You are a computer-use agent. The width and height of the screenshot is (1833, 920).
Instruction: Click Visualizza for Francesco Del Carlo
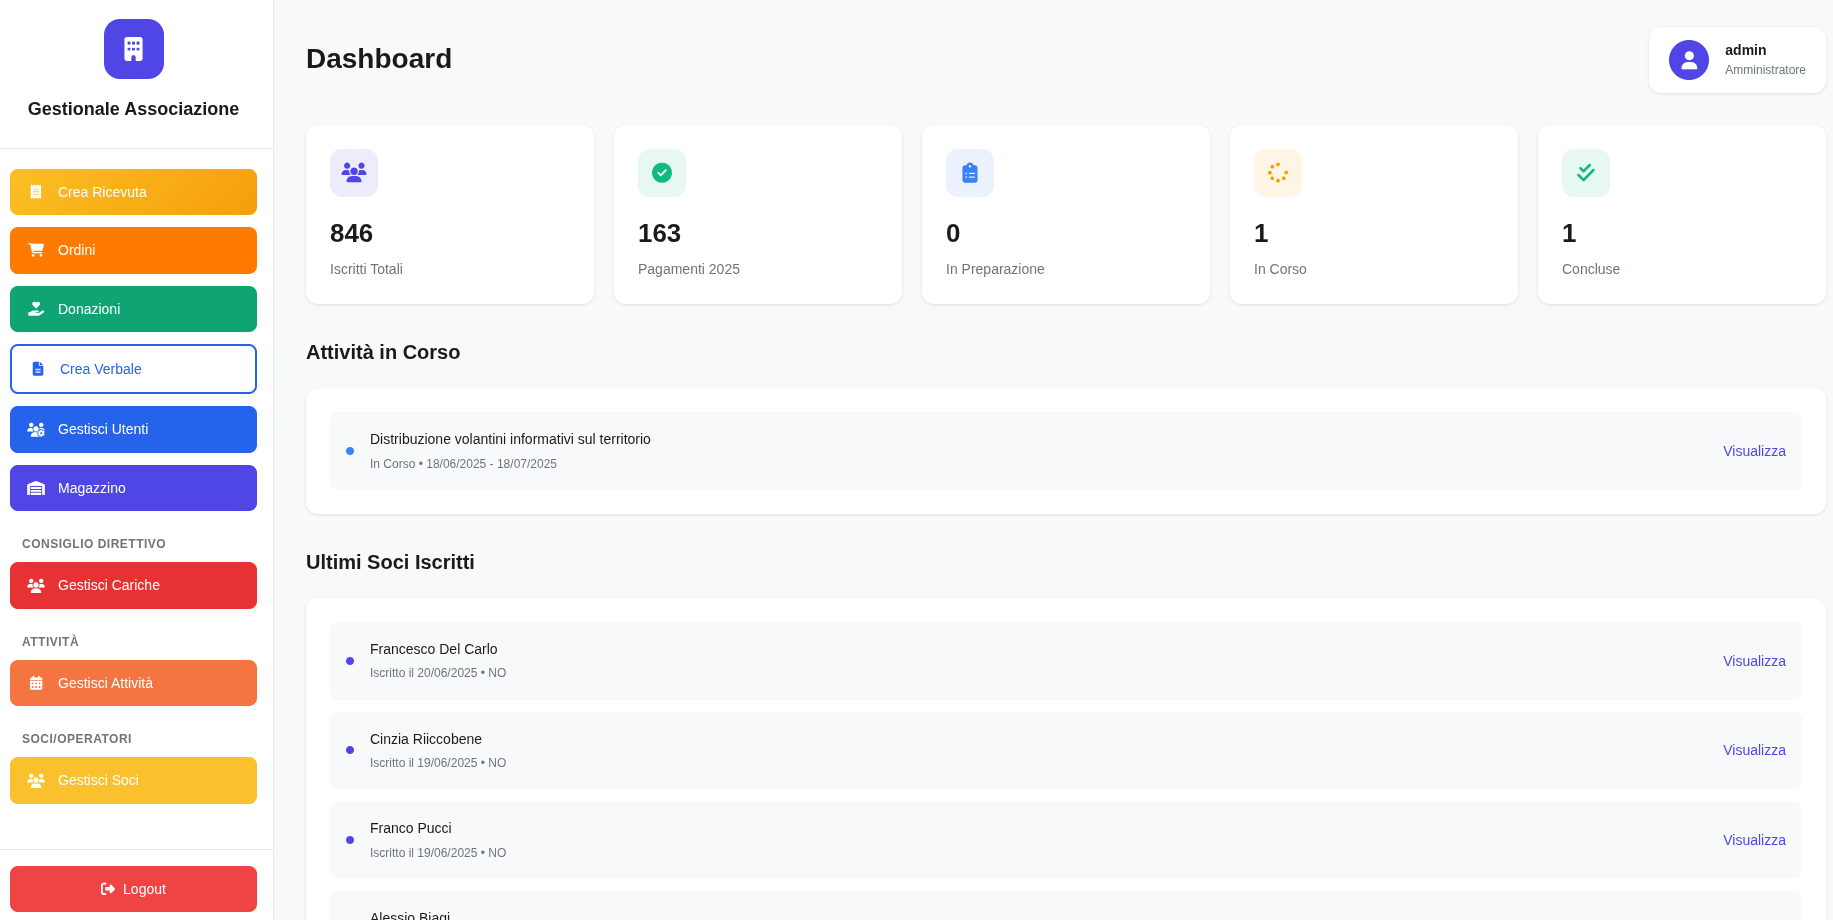coord(1754,661)
